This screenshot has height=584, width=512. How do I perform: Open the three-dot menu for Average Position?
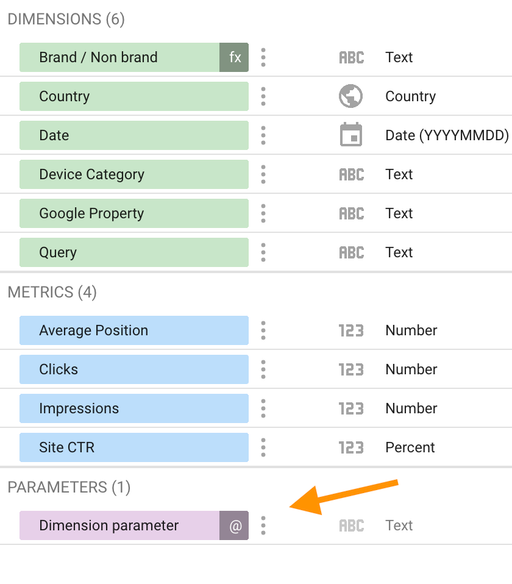tap(263, 330)
